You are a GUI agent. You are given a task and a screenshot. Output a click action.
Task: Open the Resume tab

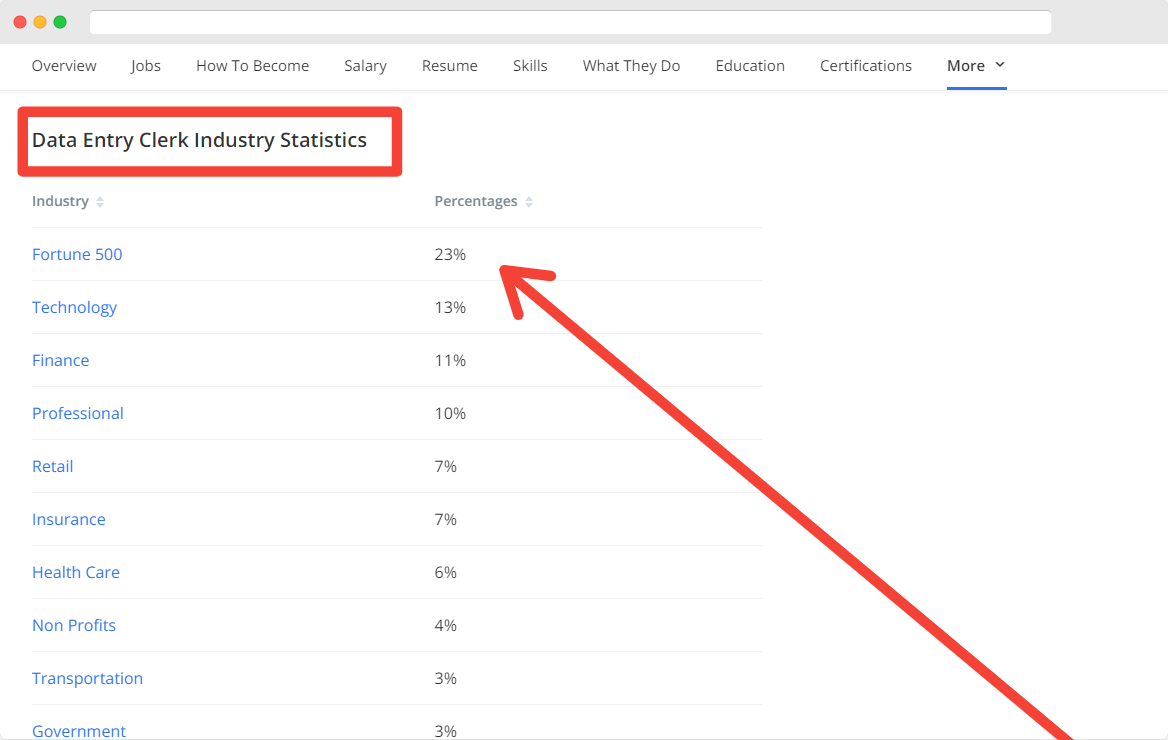[x=449, y=66]
